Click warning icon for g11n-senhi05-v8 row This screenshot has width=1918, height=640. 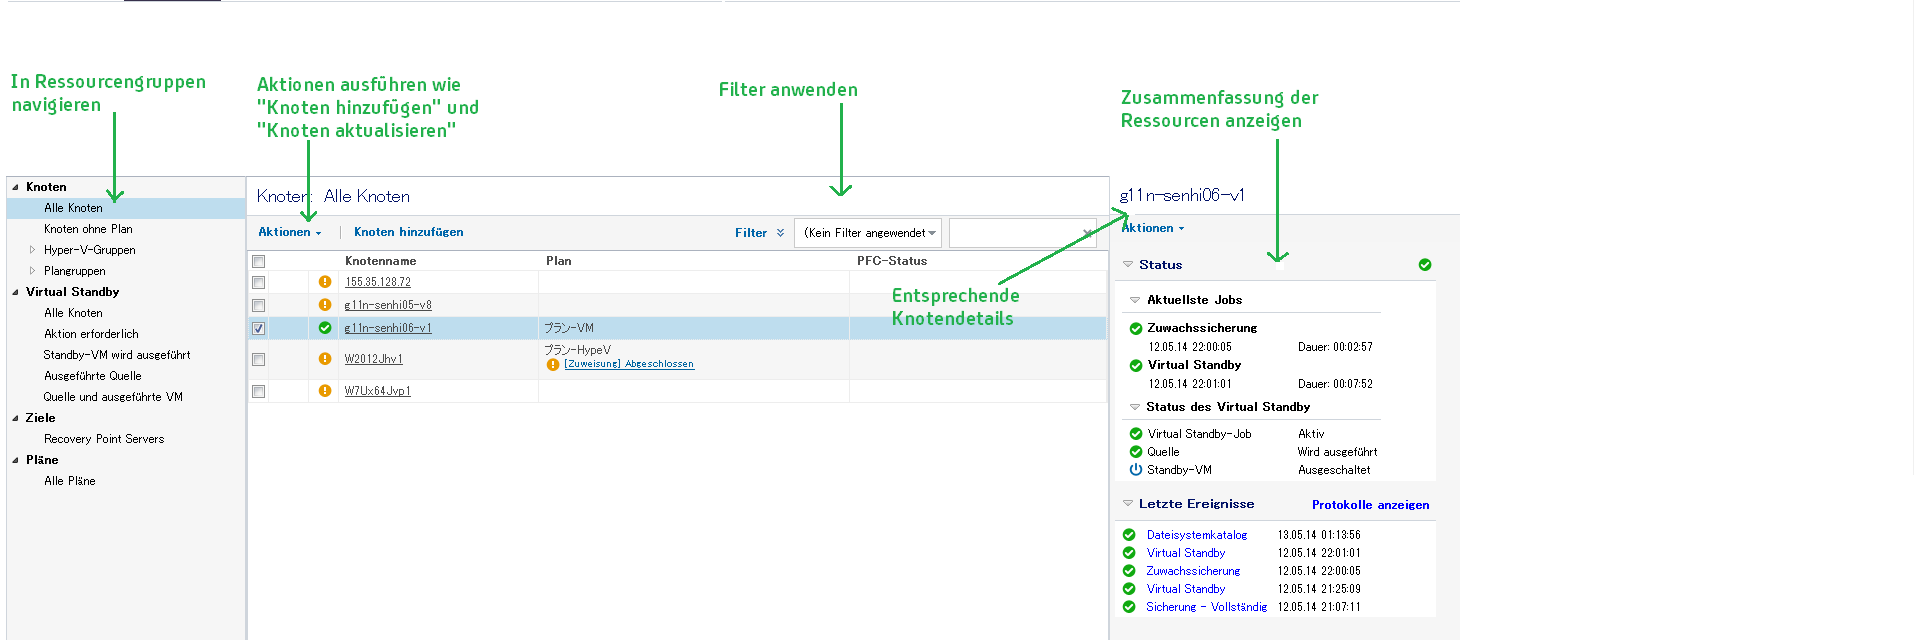coord(325,305)
